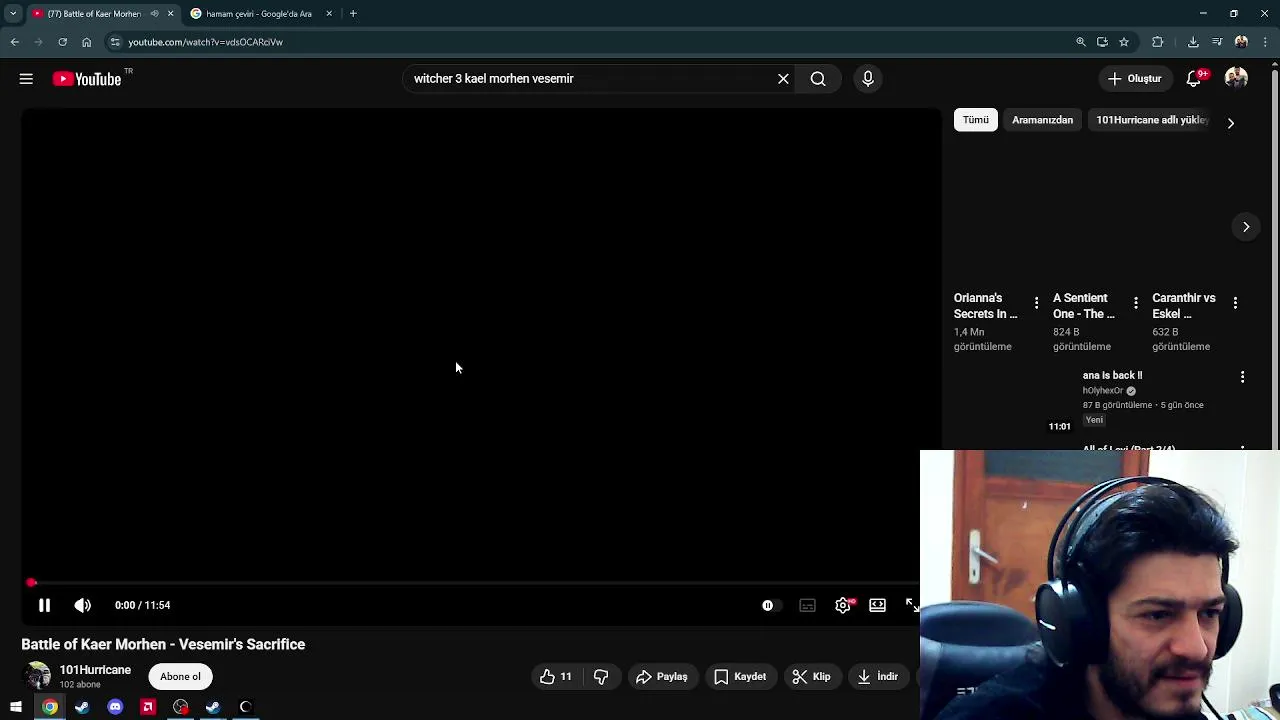Bookmark this page with star
This screenshot has height=720, width=1280.
1124,42
